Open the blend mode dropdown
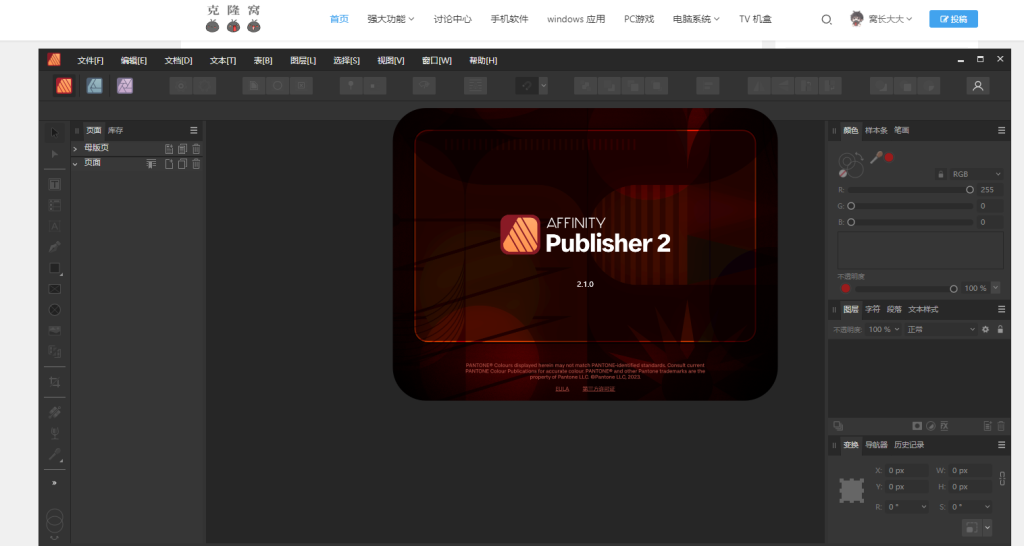Screen dimensions: 1024x546 tap(940, 329)
